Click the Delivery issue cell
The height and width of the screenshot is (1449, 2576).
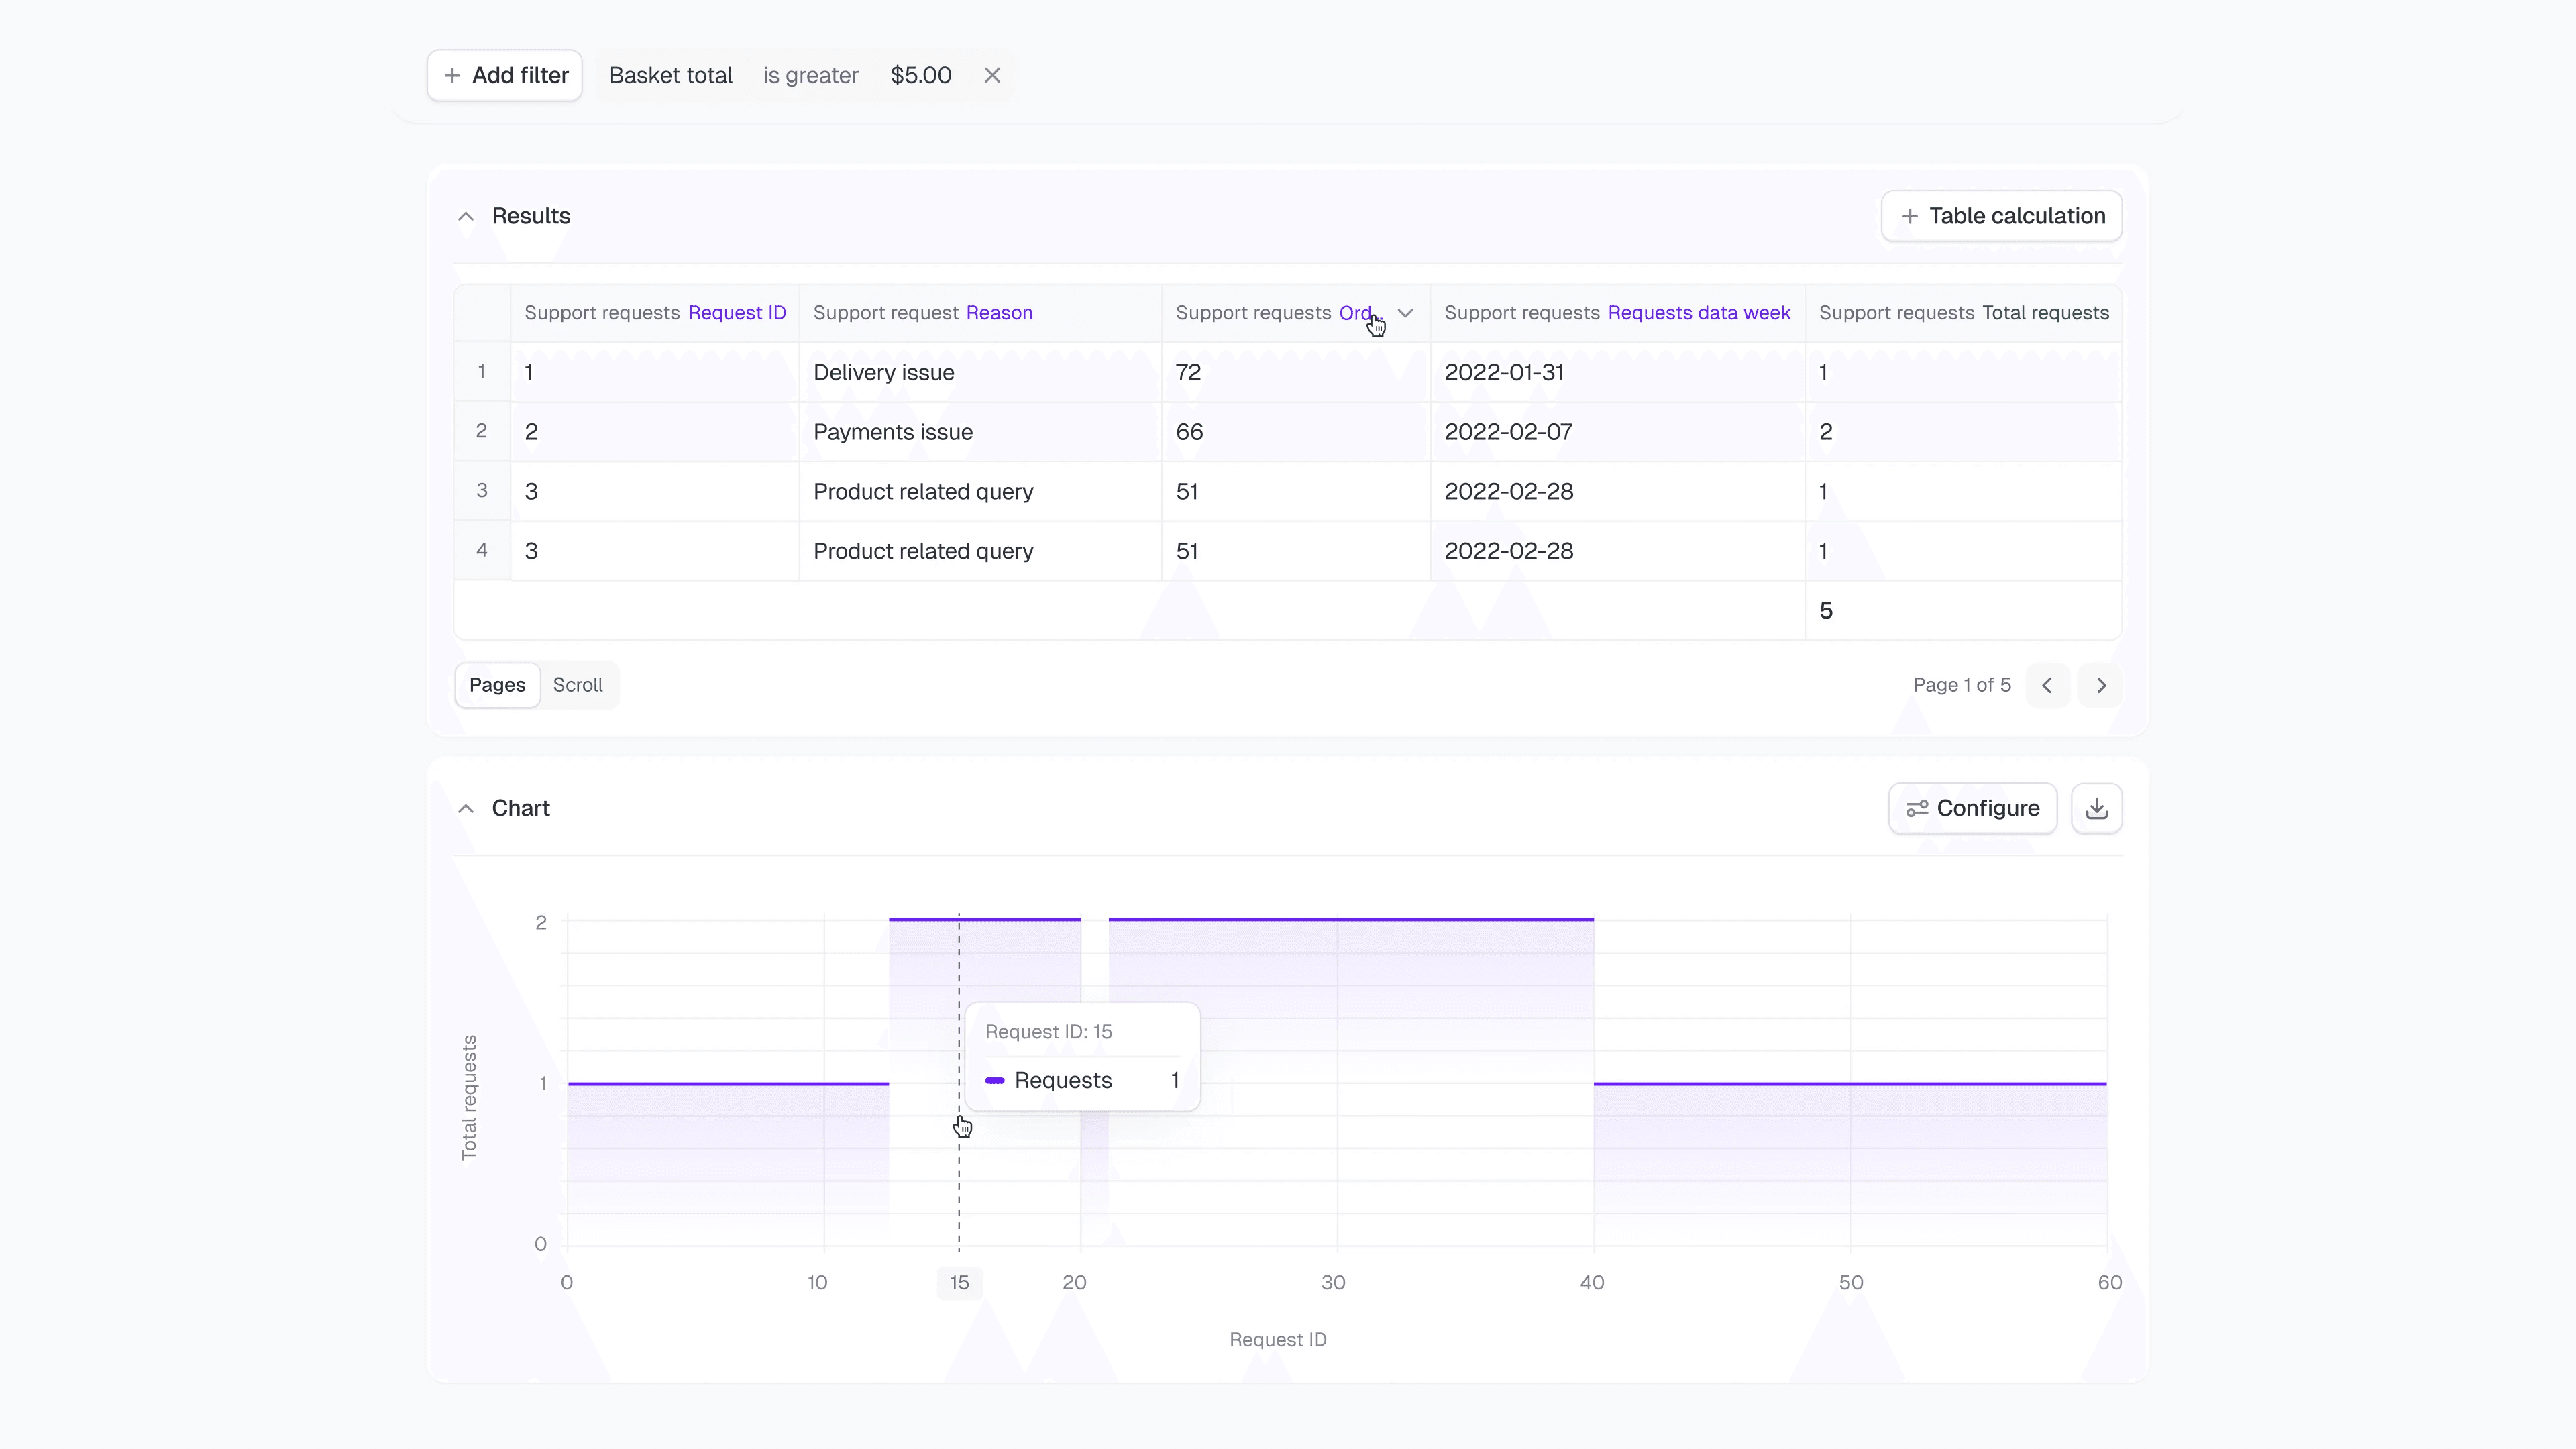click(x=980, y=372)
